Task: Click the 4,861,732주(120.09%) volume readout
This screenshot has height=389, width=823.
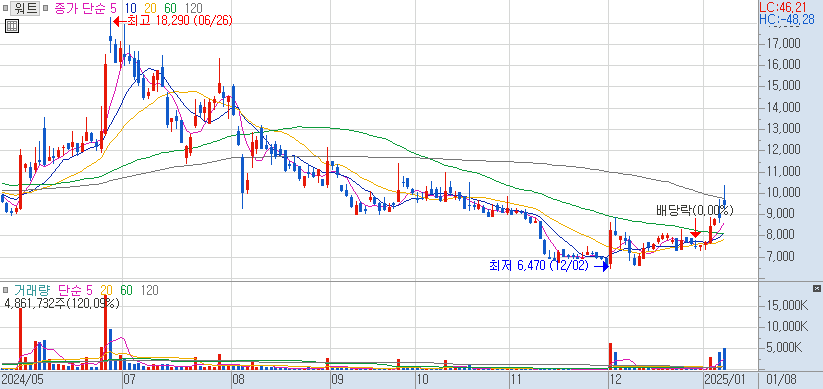Action: click(61, 303)
